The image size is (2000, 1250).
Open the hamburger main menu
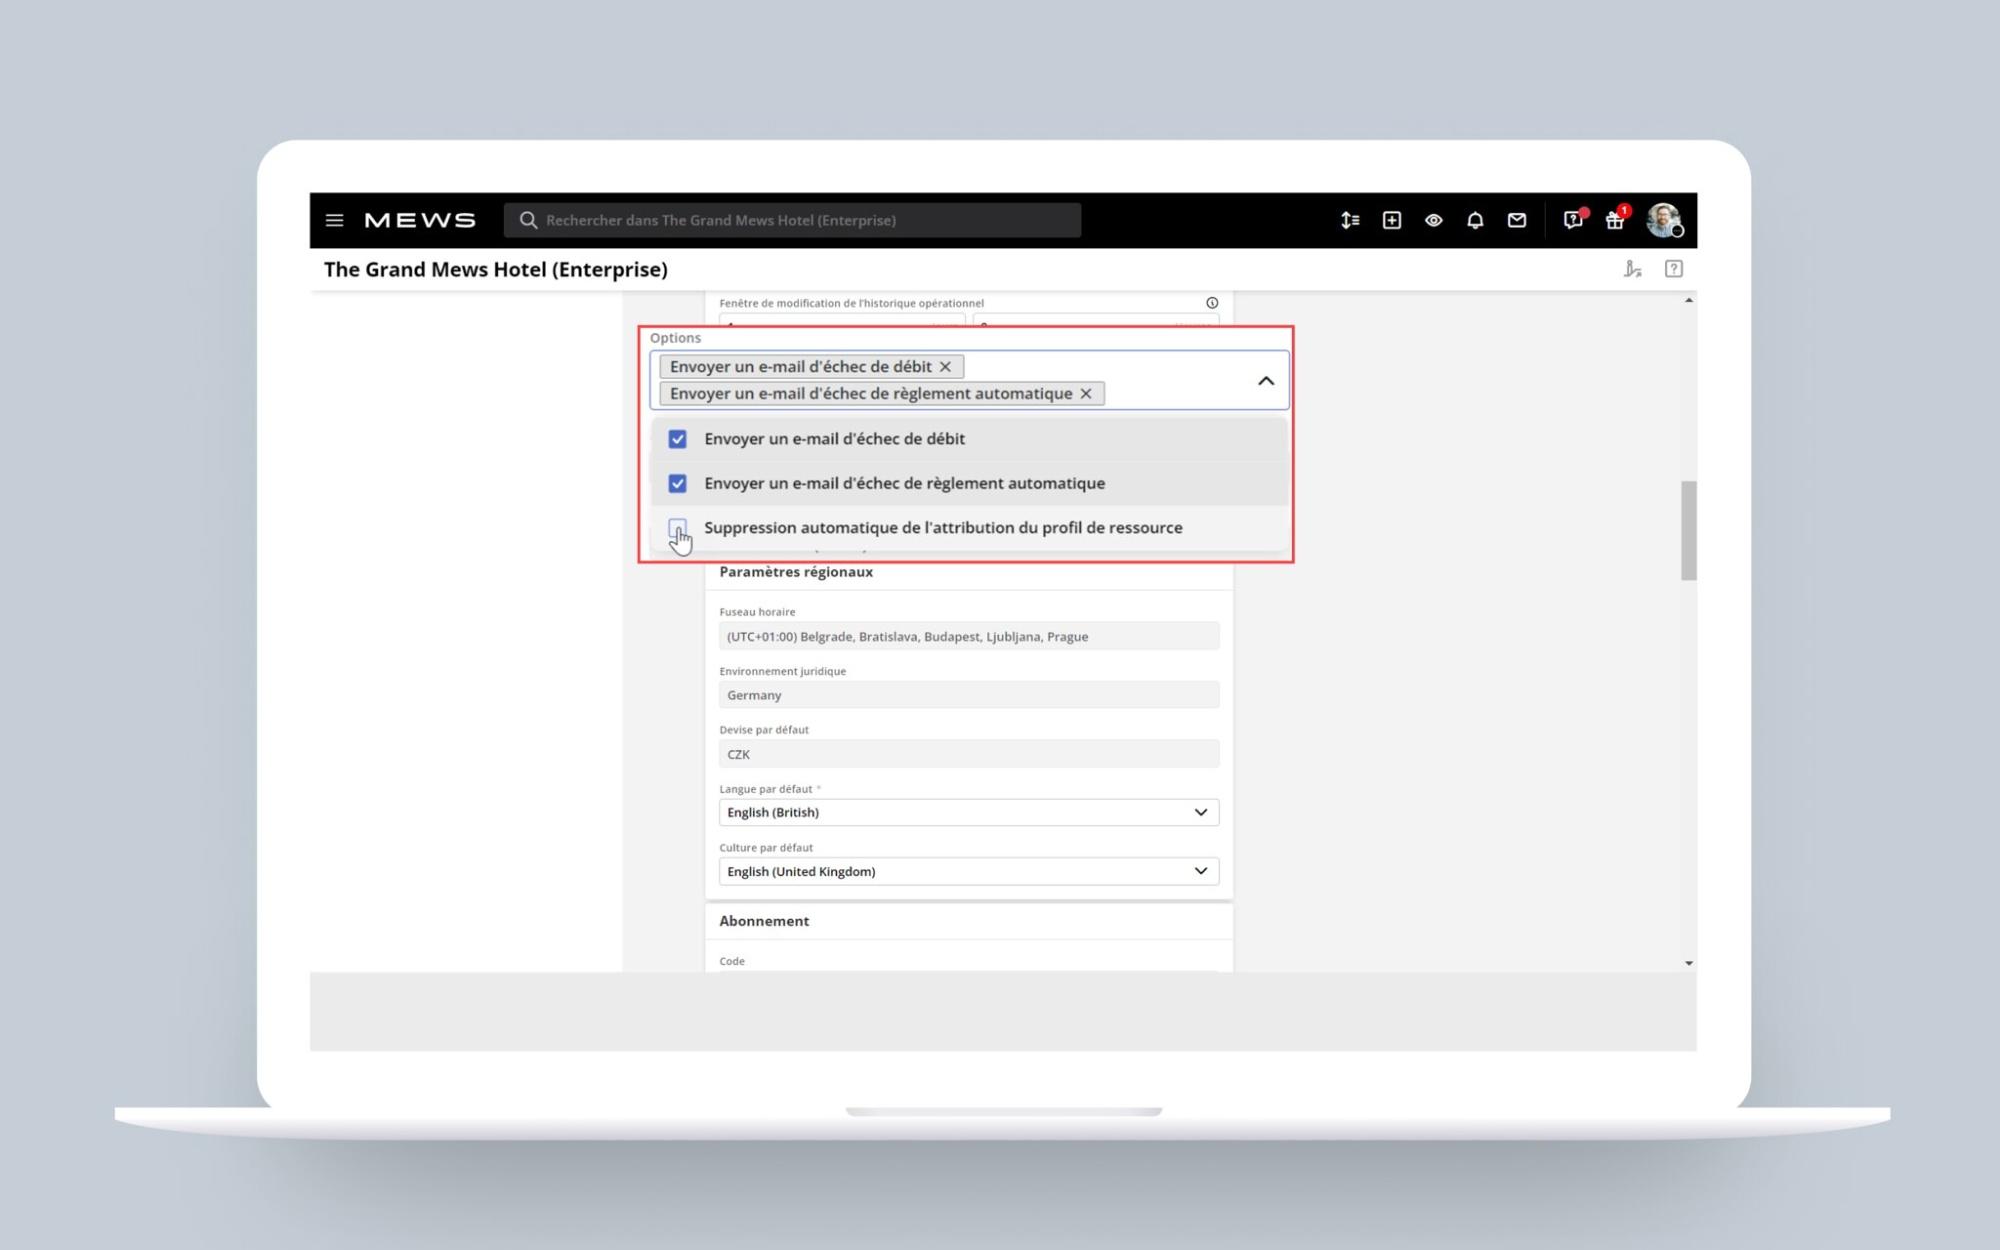click(x=334, y=220)
